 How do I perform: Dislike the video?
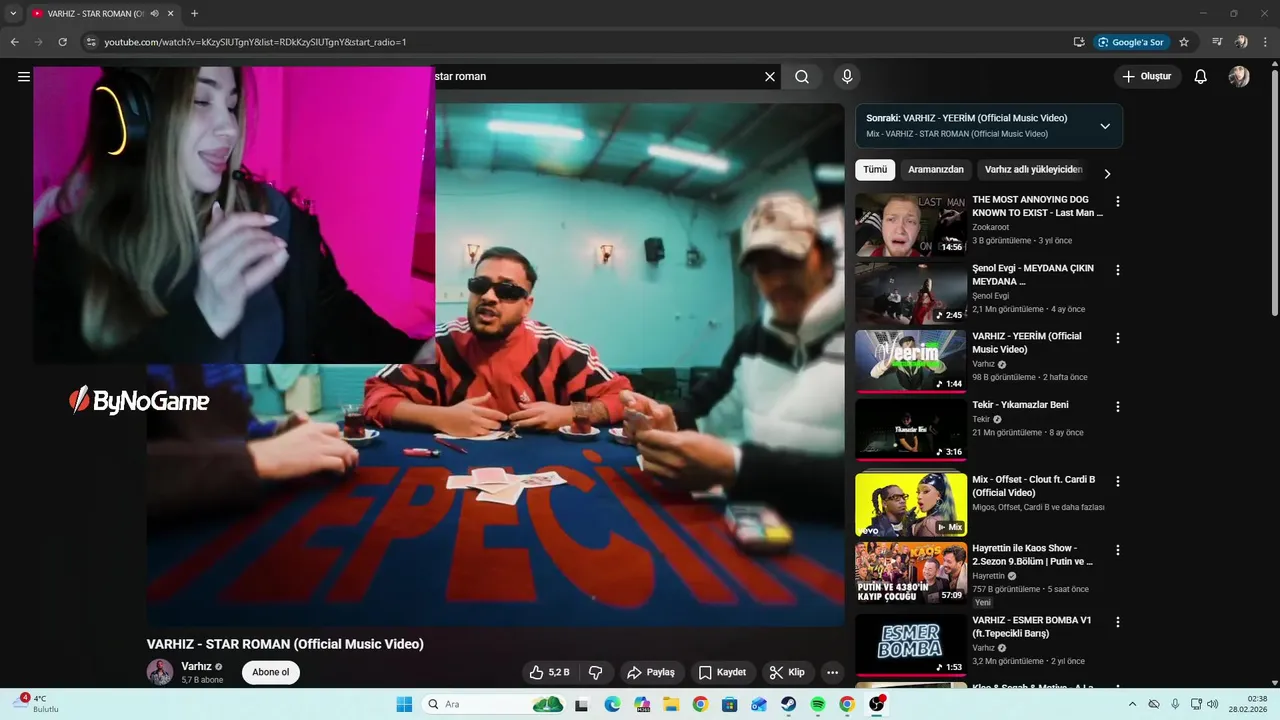pyautogui.click(x=595, y=672)
